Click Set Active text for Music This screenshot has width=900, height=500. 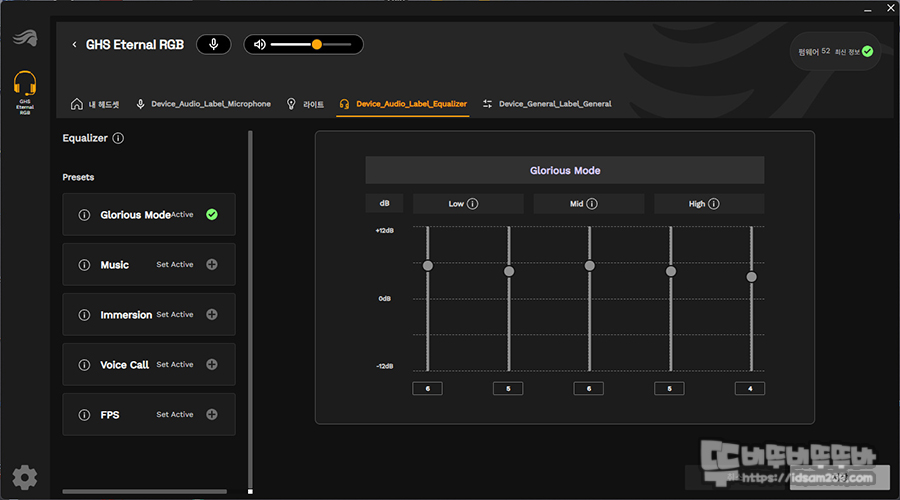click(x=175, y=265)
